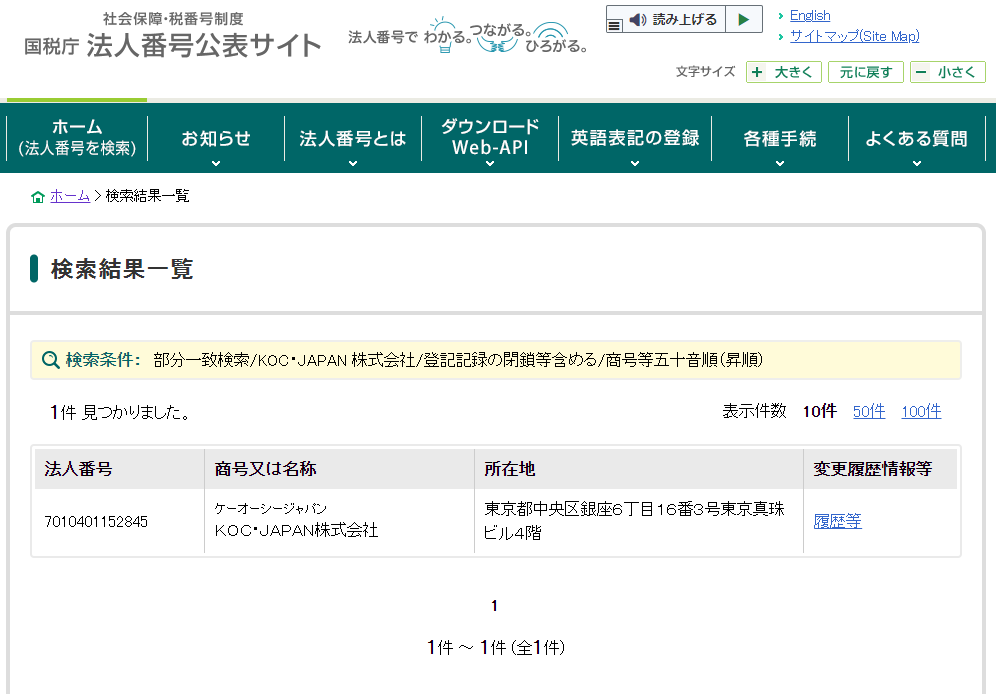Select the 10件 display count
Image resolution: width=996 pixels, height=694 pixels.
819,411
